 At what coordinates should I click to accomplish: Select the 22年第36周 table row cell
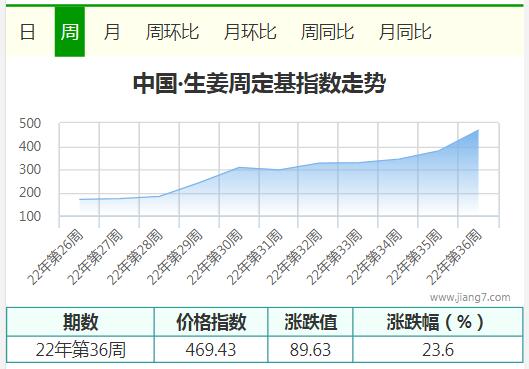pyautogui.click(x=80, y=349)
